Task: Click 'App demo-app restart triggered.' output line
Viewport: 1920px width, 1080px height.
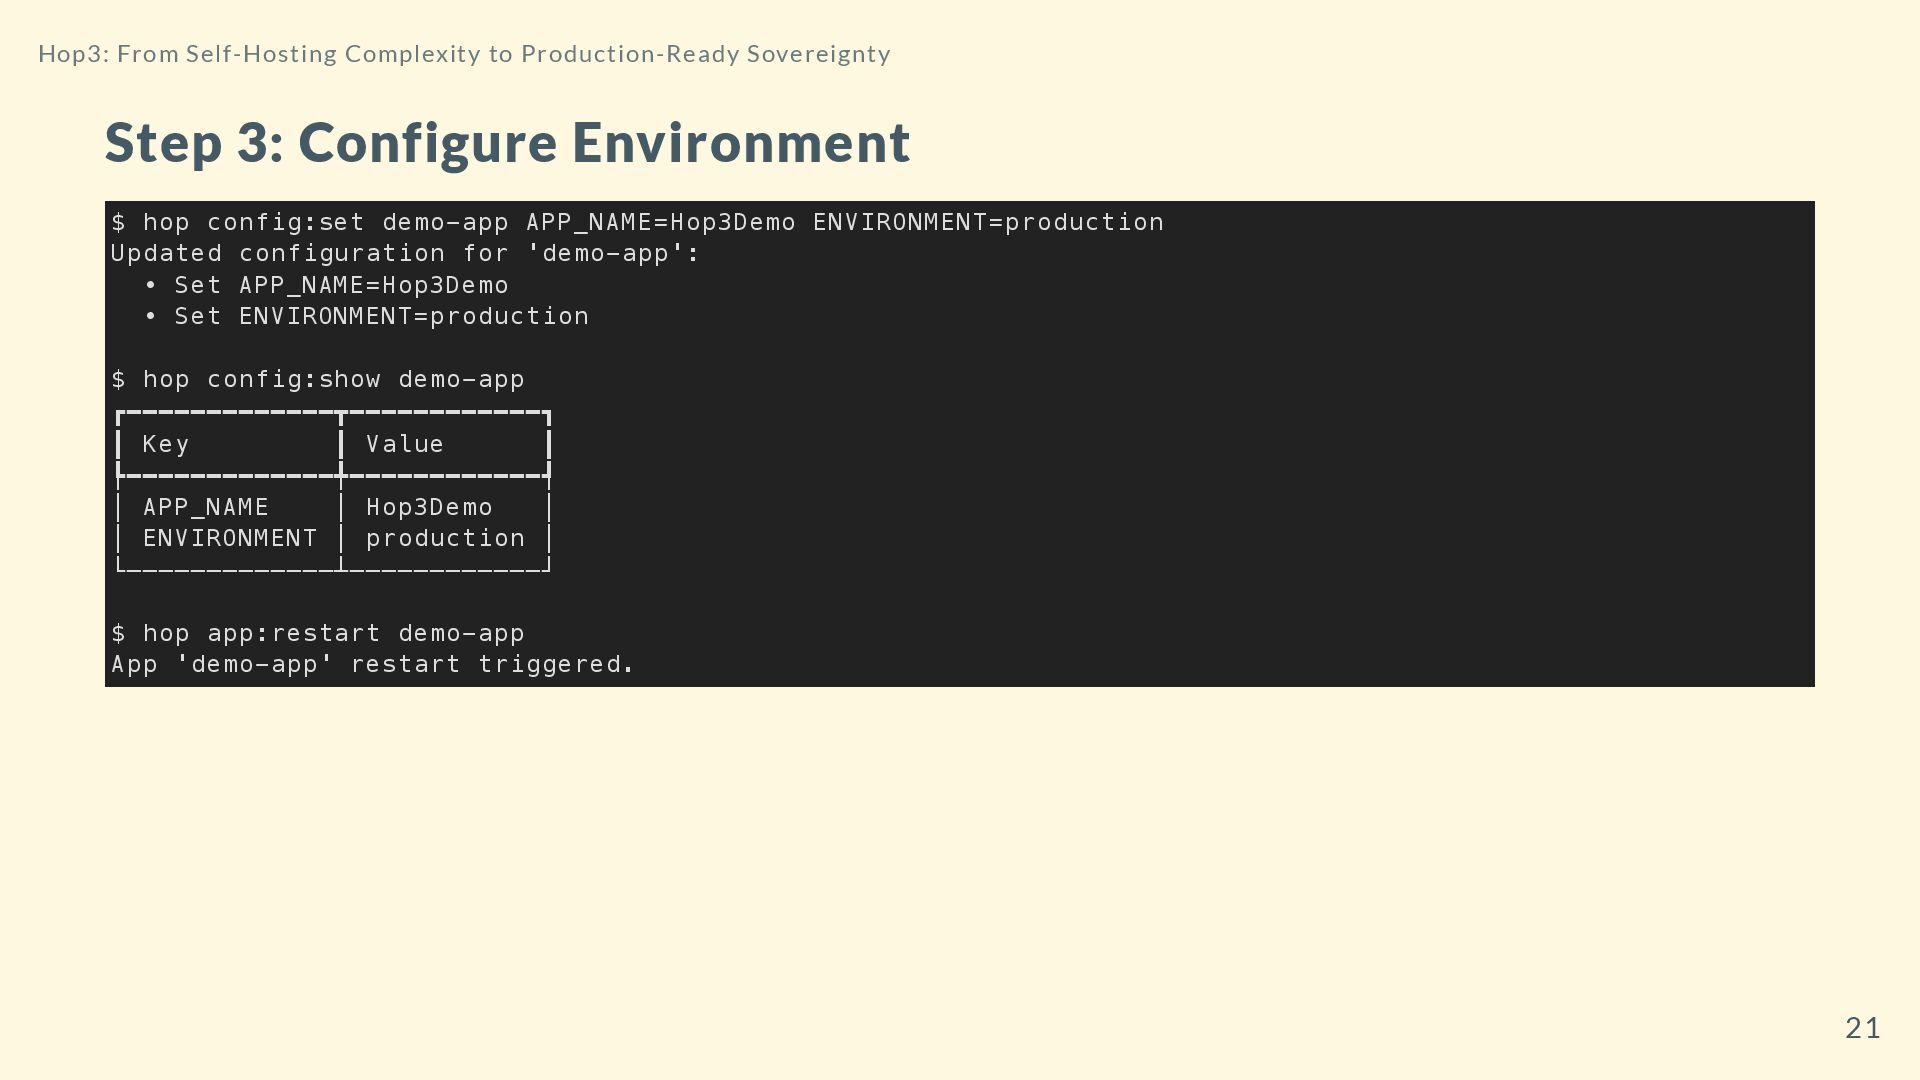Action: (372, 665)
